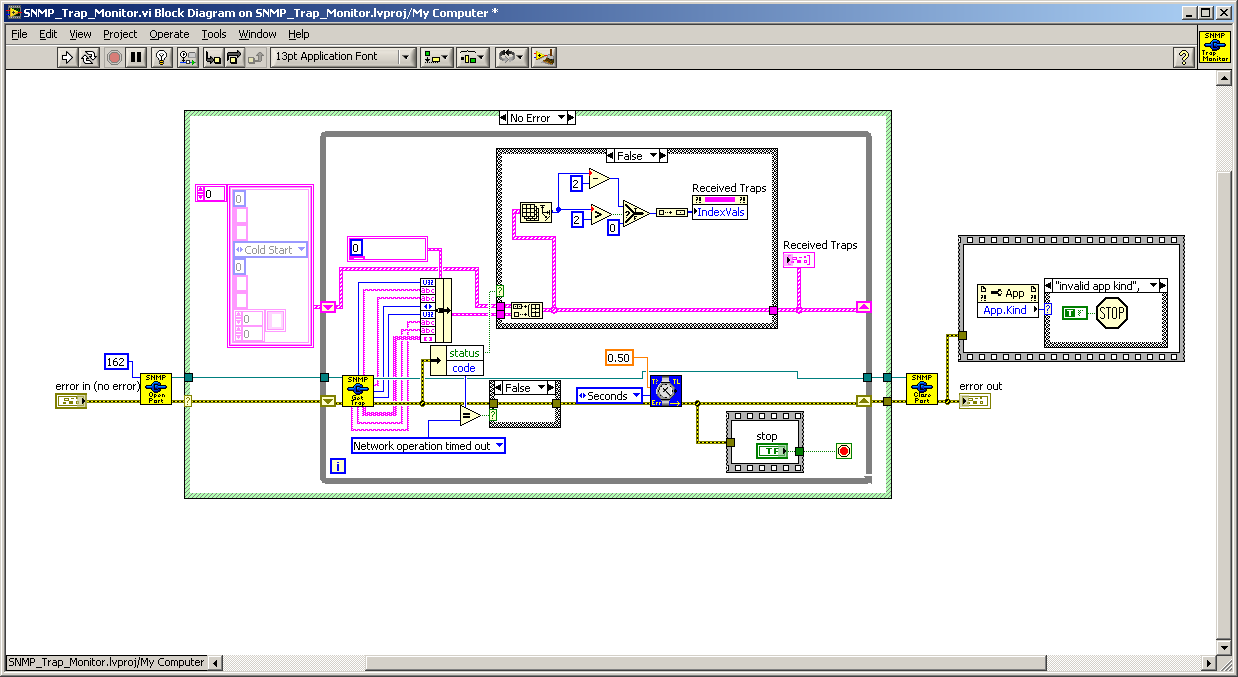The height and width of the screenshot is (677, 1238).
Task: Open the Network operation timed out enum
Action: pos(428,446)
